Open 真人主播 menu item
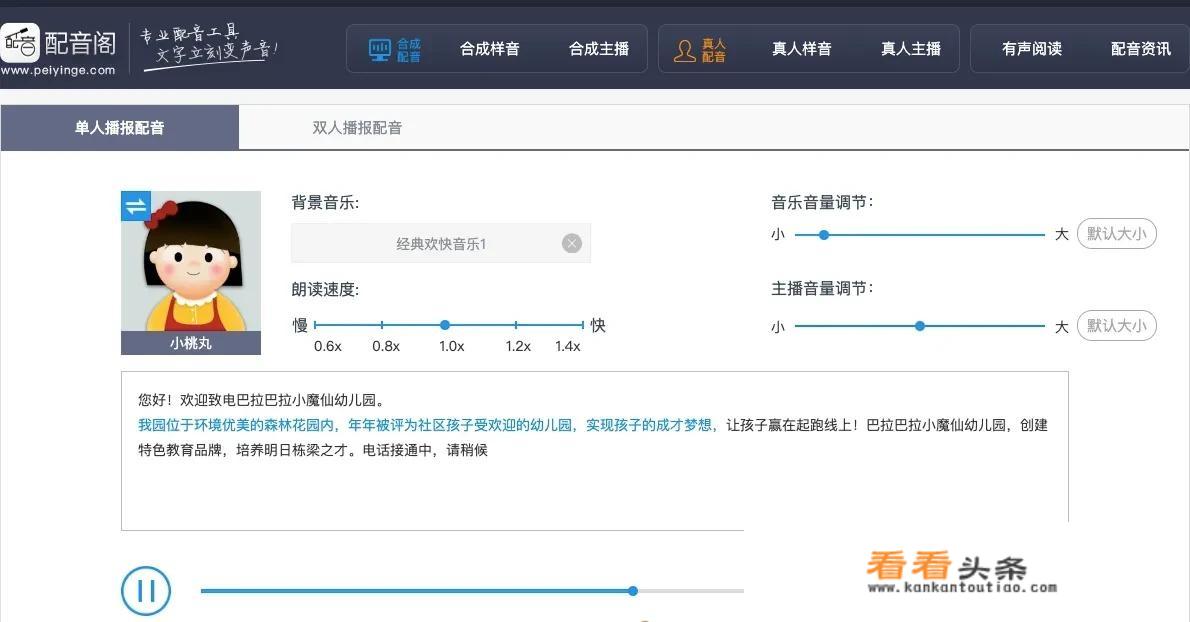 (911, 49)
